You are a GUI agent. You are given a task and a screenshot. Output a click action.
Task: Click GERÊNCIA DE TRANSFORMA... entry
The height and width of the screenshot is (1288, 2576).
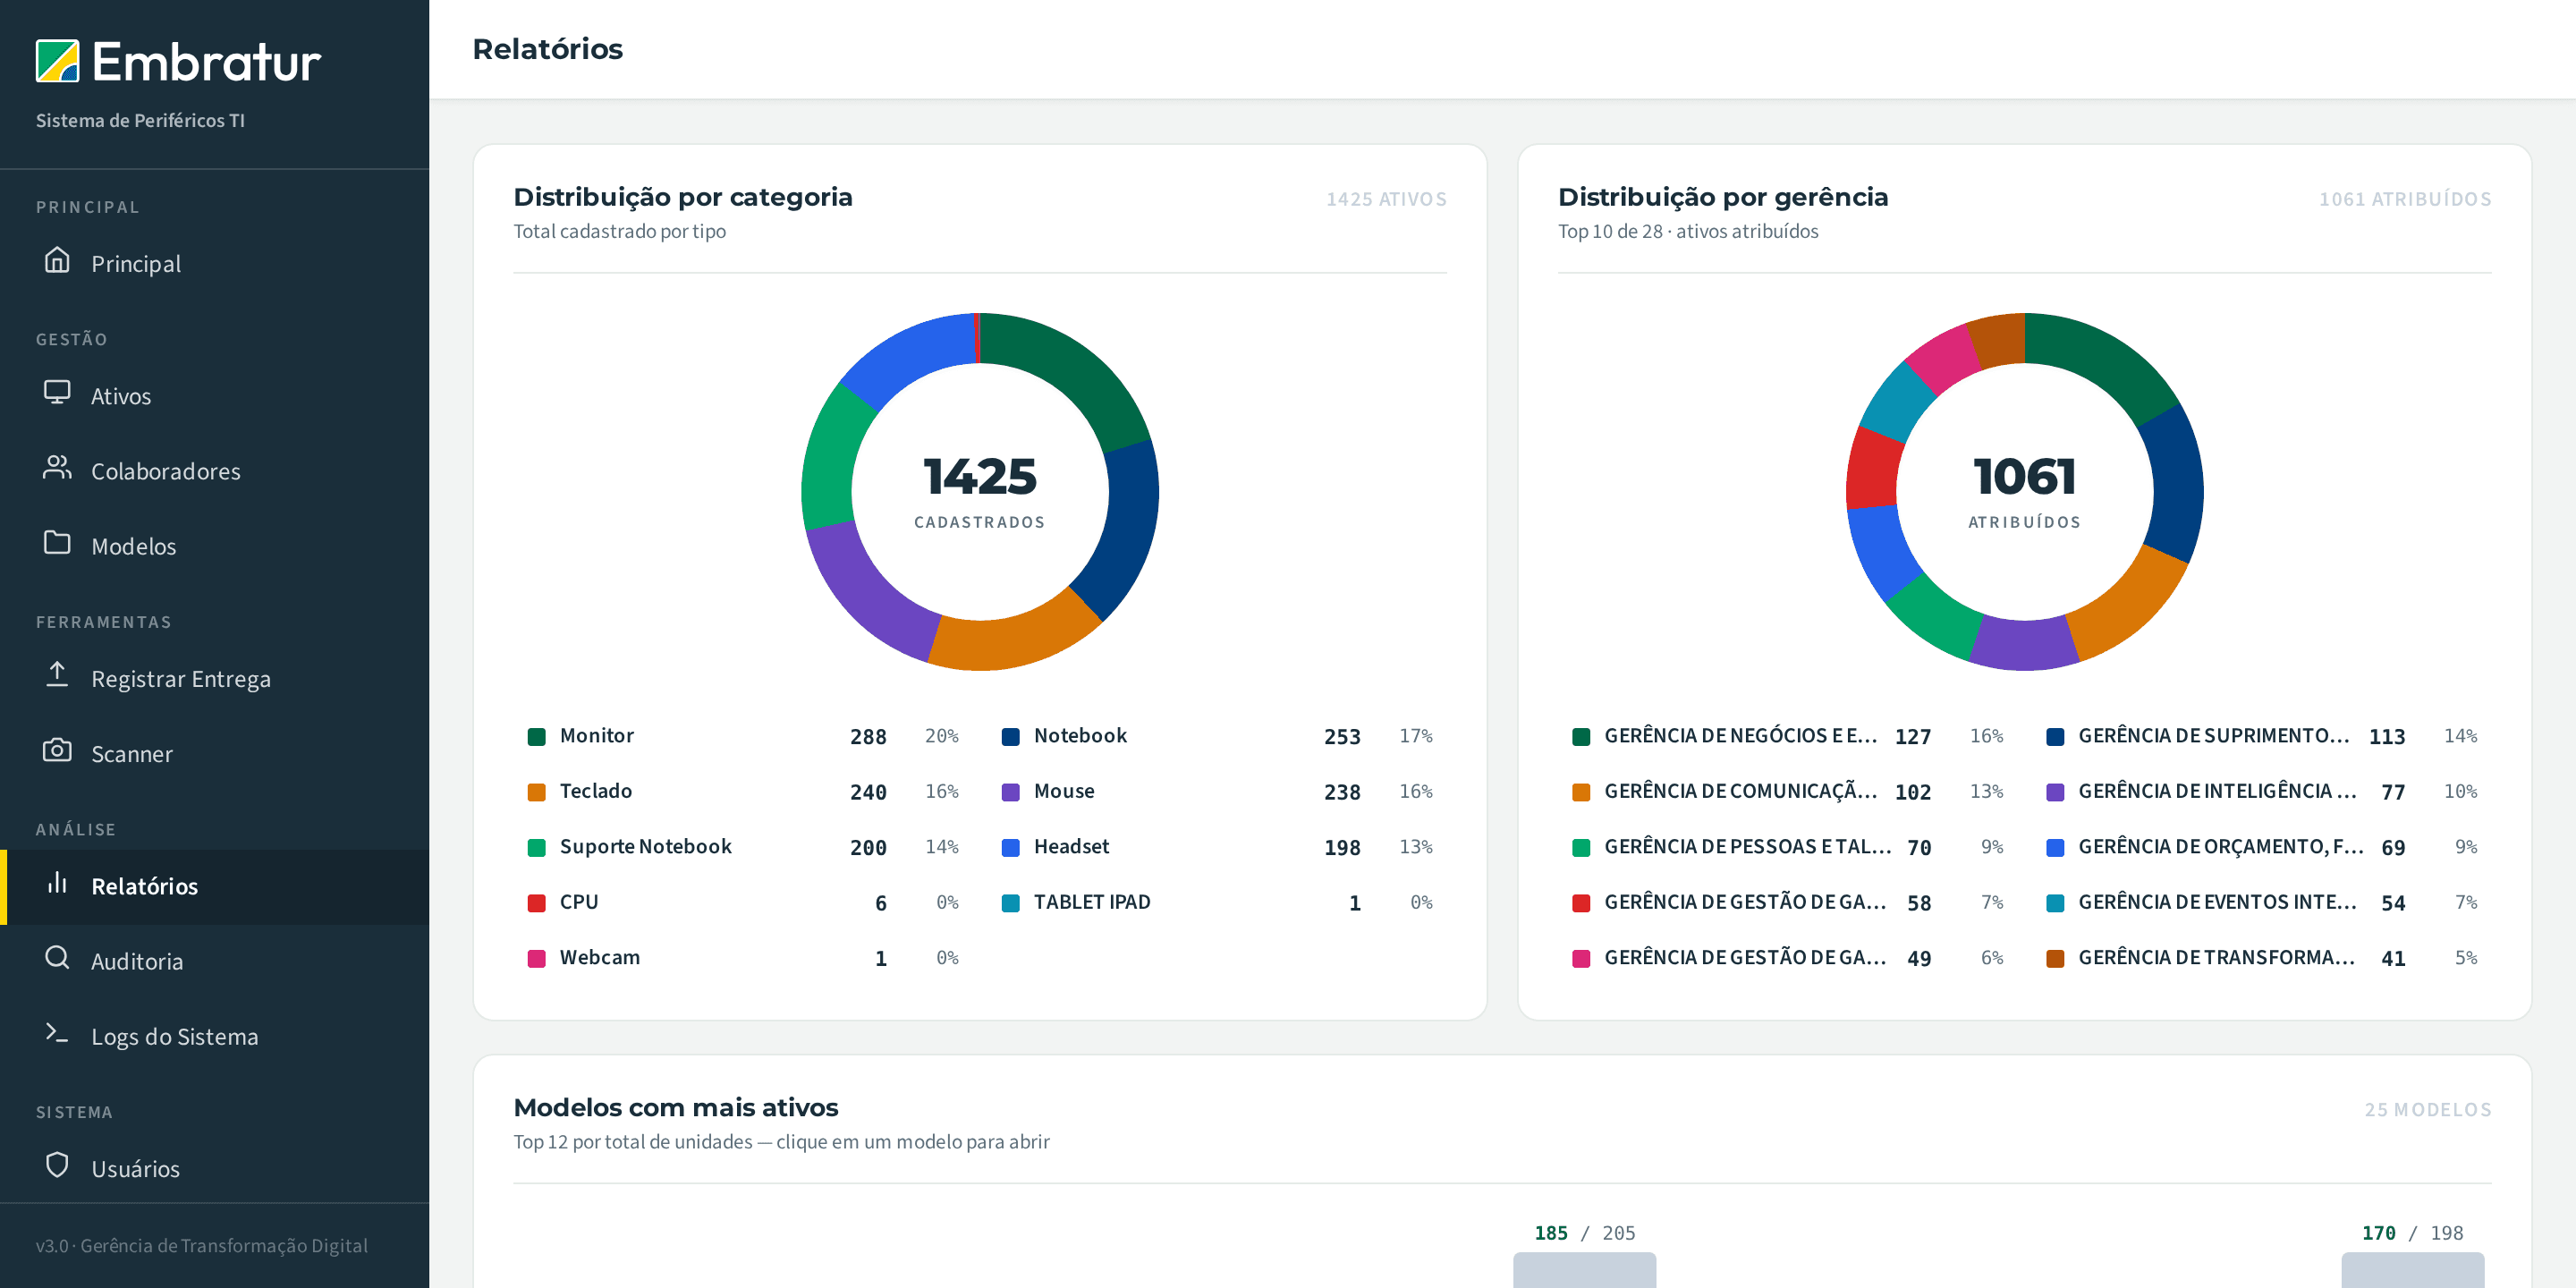click(x=2262, y=957)
